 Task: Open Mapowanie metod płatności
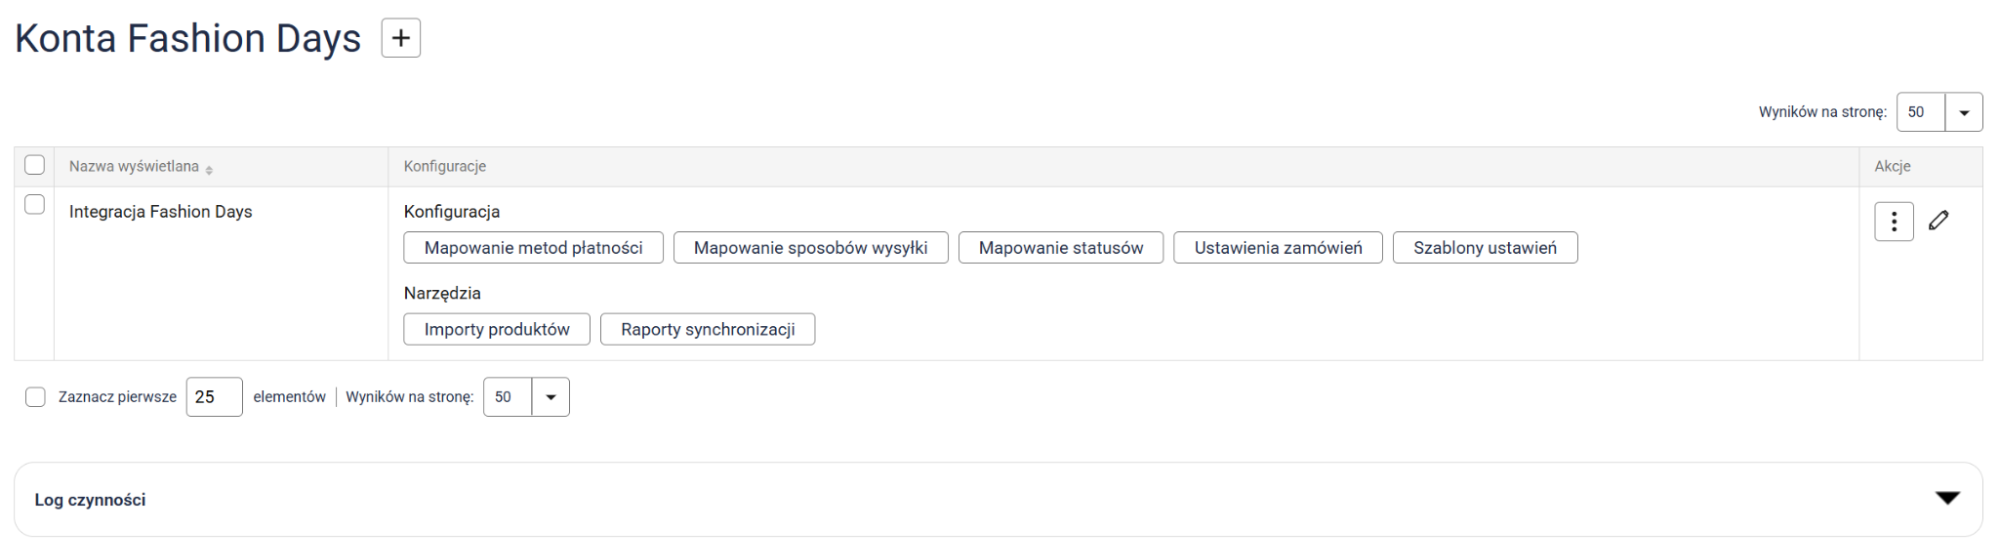click(x=533, y=248)
